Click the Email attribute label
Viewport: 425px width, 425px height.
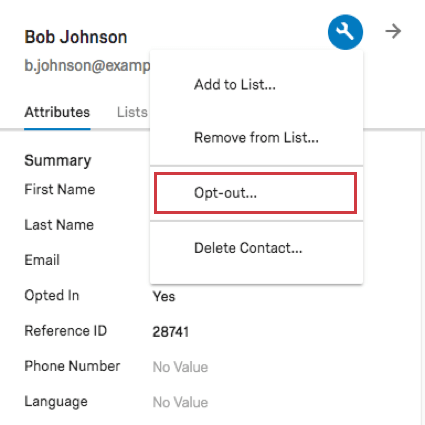click(x=42, y=260)
